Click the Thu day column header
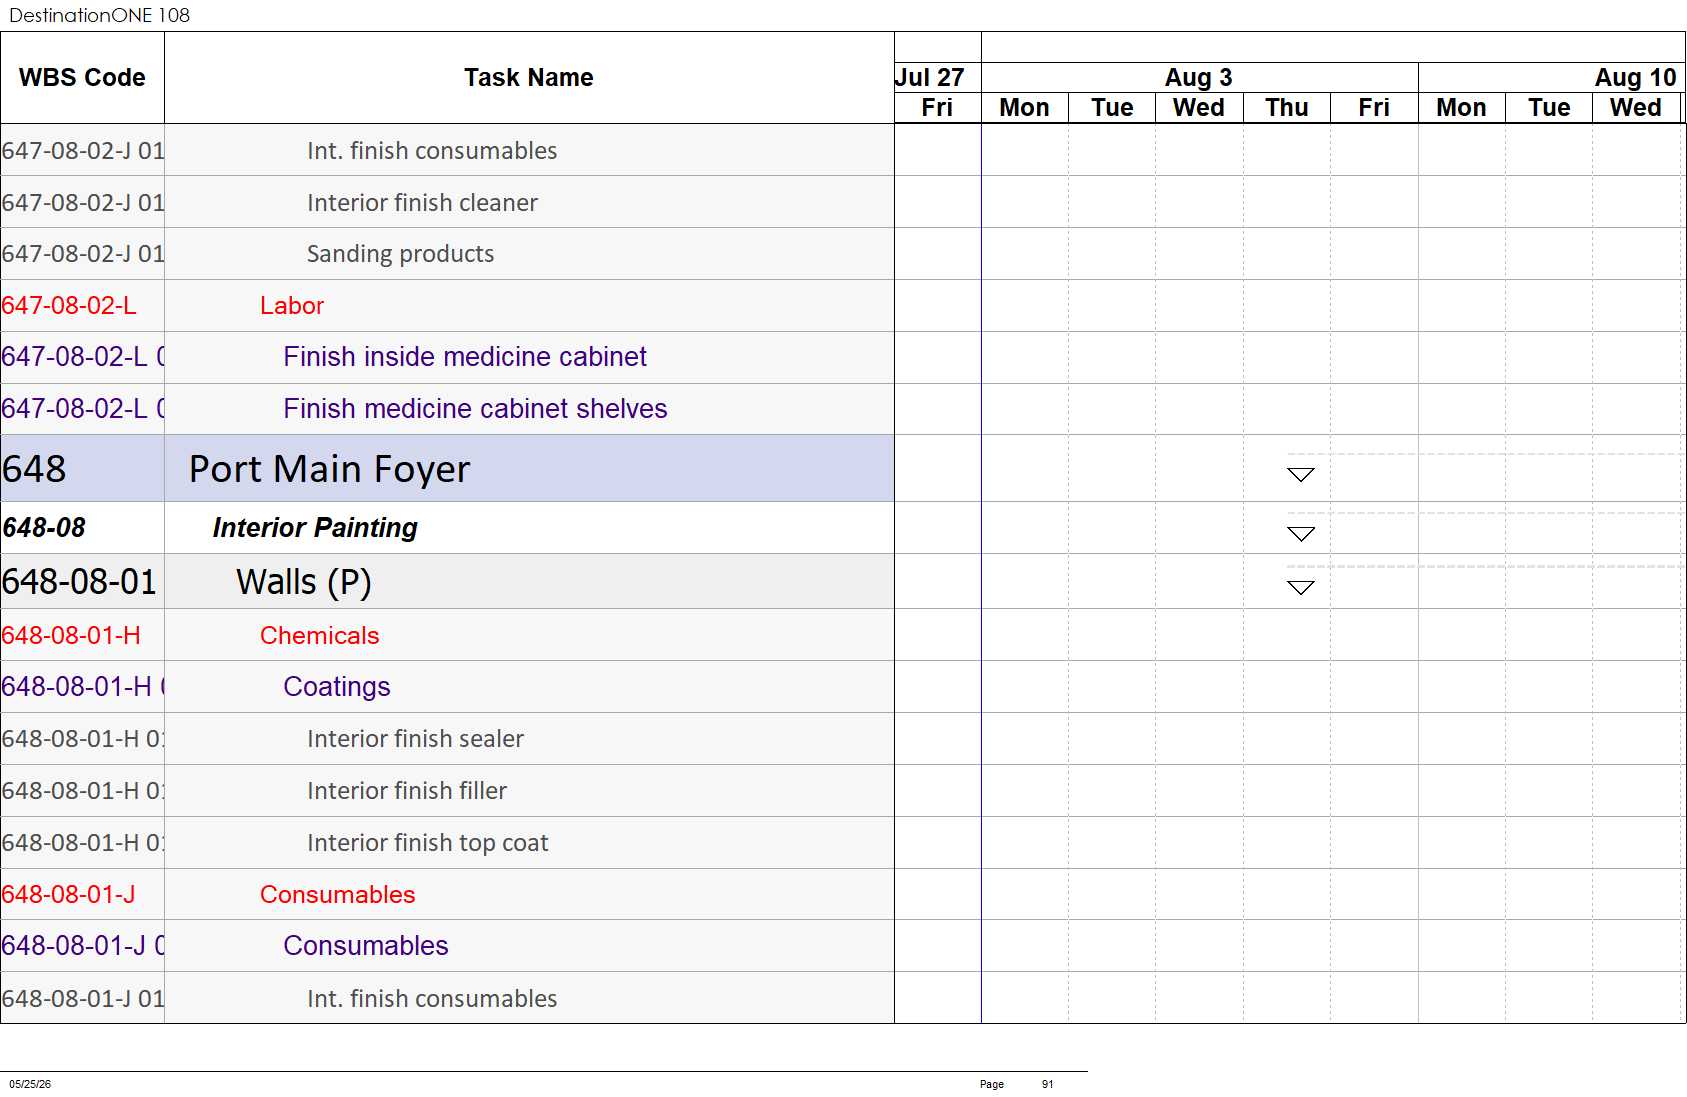 click(x=1286, y=108)
